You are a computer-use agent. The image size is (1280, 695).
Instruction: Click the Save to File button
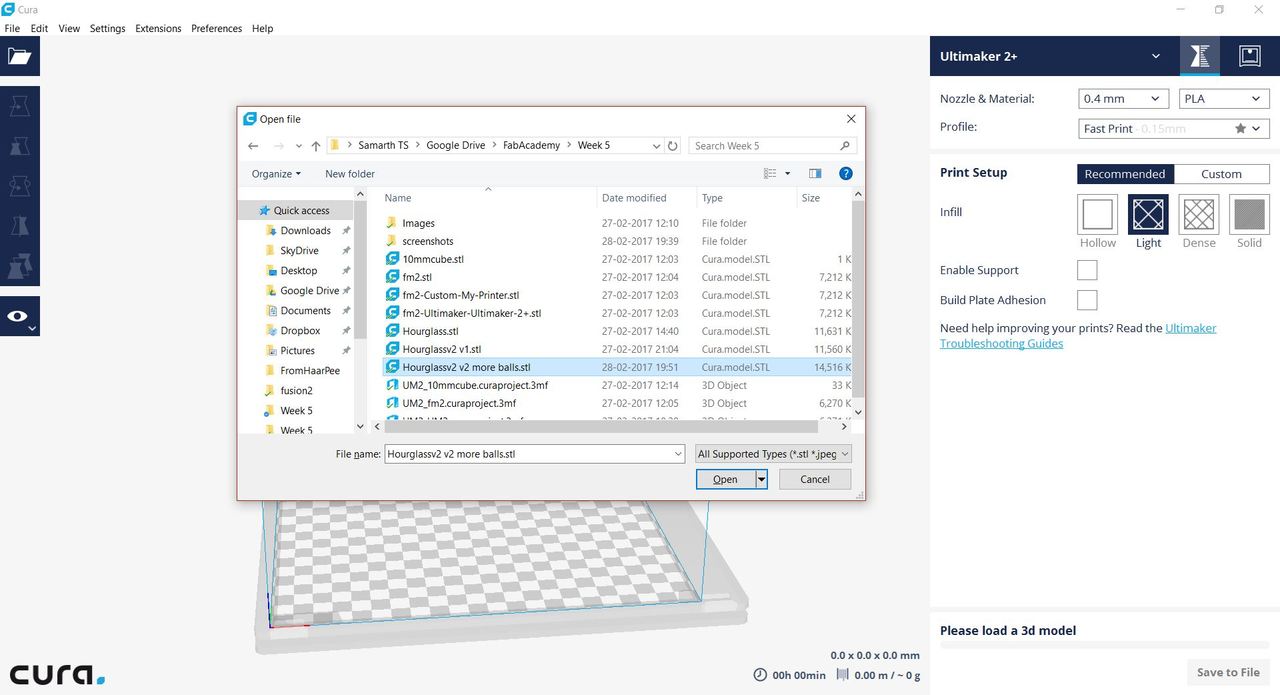click(1228, 672)
